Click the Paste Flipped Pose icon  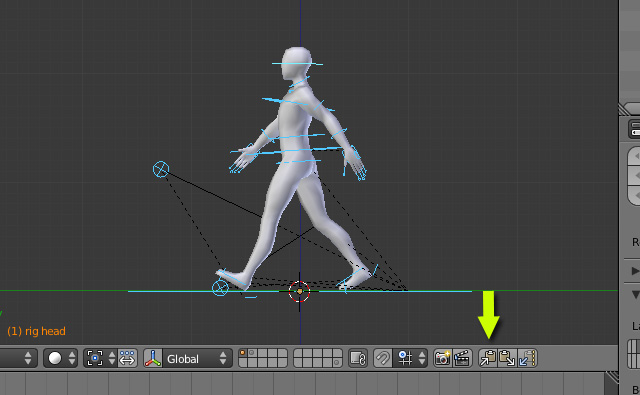(x=527, y=358)
